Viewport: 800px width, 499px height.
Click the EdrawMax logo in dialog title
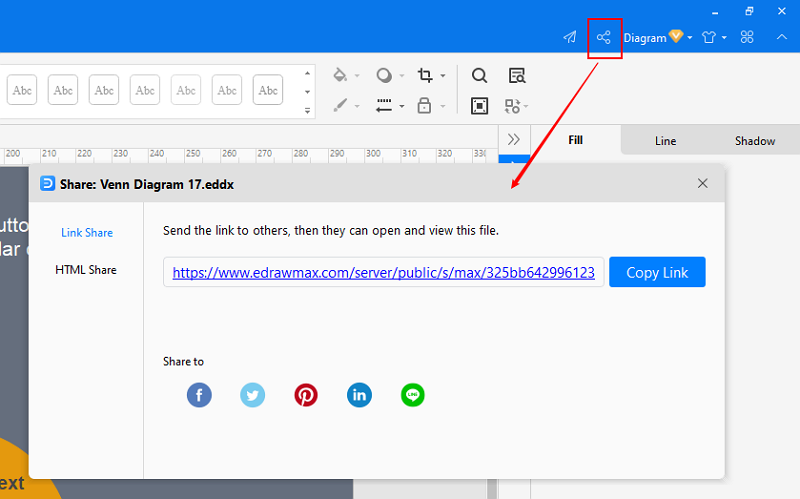(x=47, y=183)
